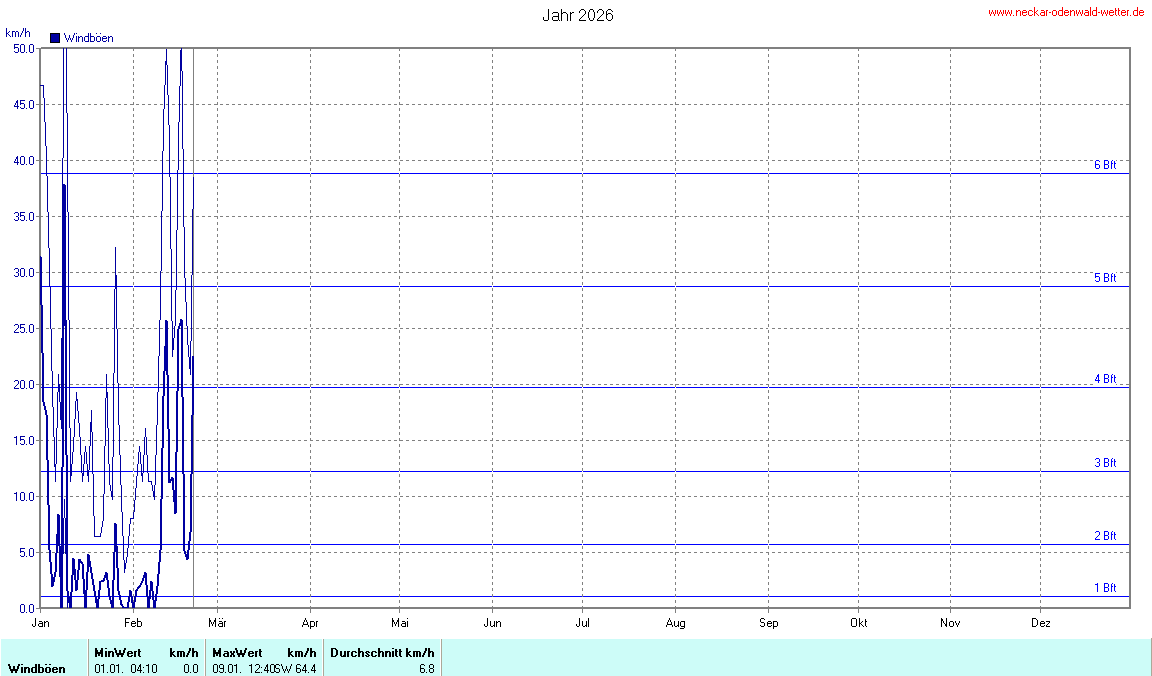Select the Mär month marker
This screenshot has width=1152, height=676.
tap(217, 623)
